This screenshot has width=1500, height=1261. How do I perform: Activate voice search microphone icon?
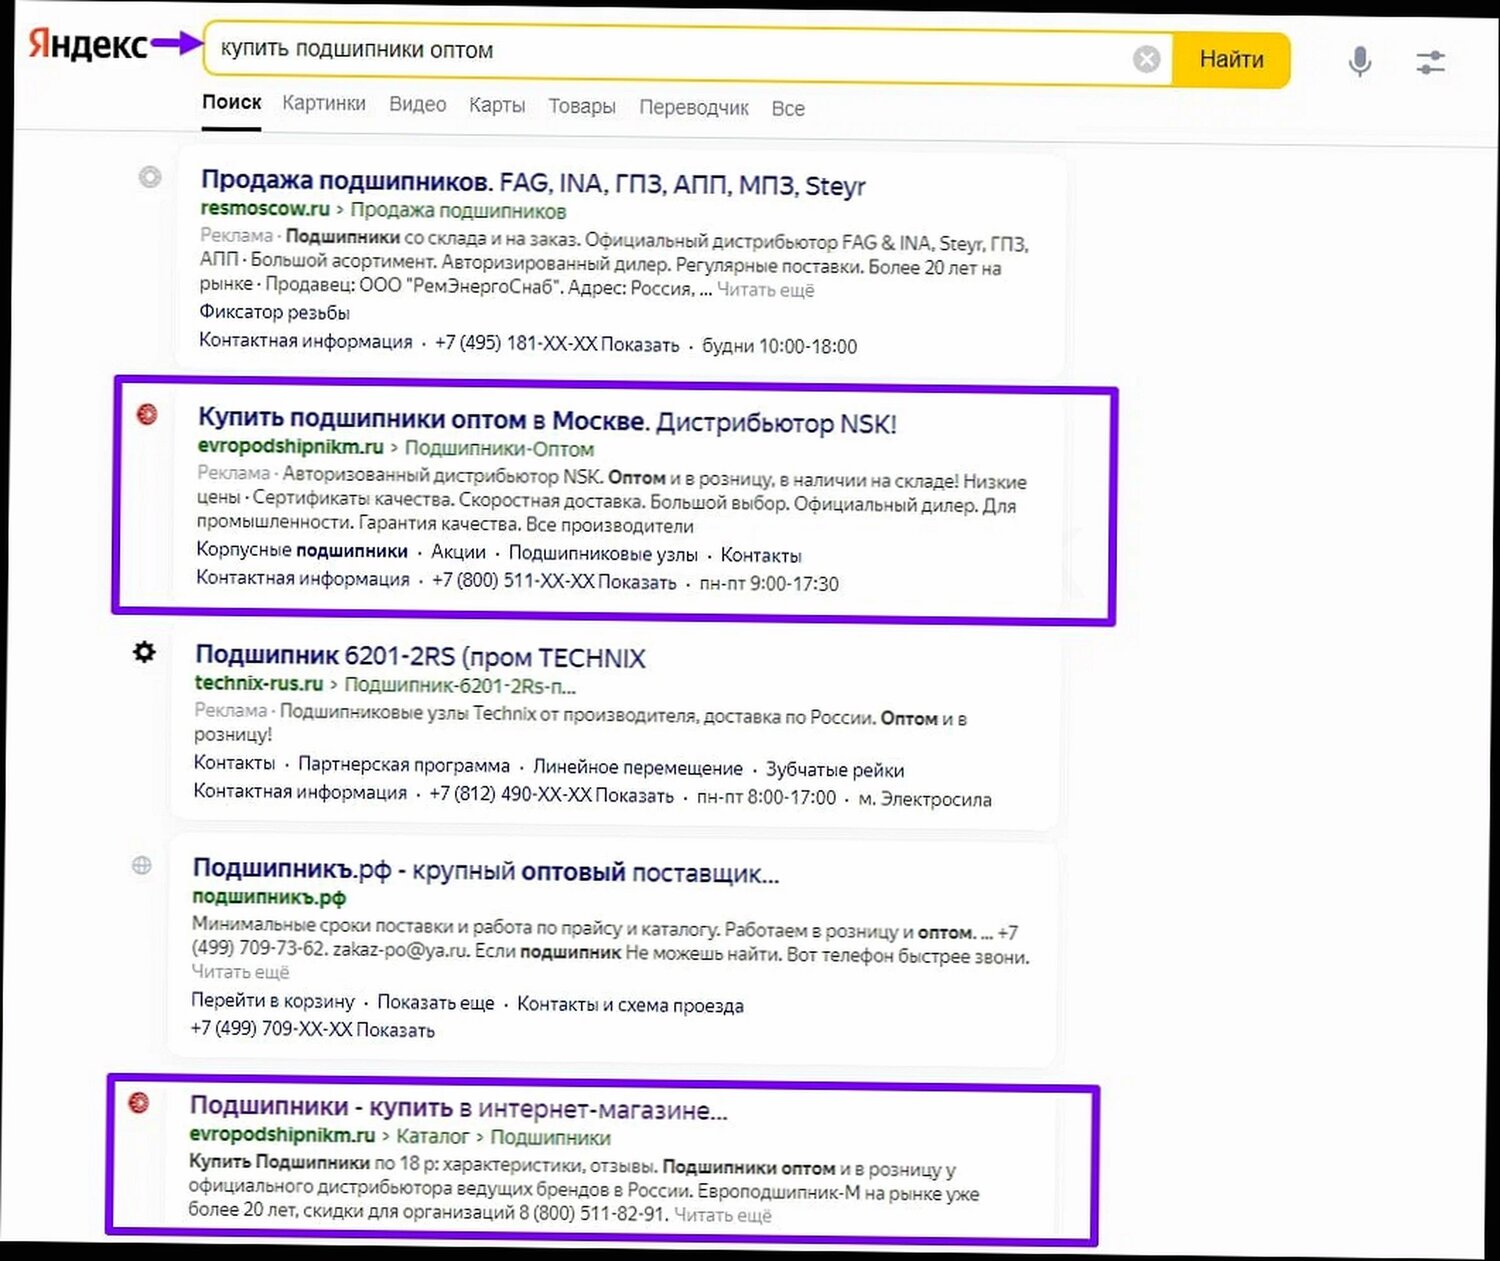1360,61
